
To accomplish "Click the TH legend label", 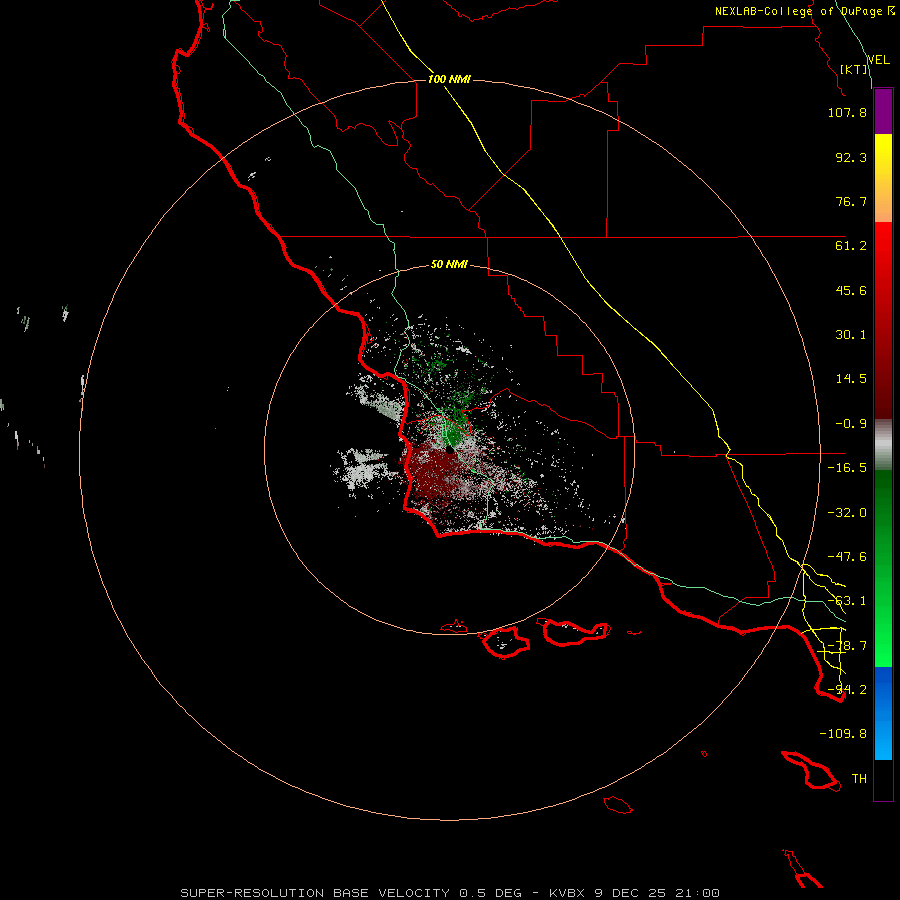I will pos(859,779).
